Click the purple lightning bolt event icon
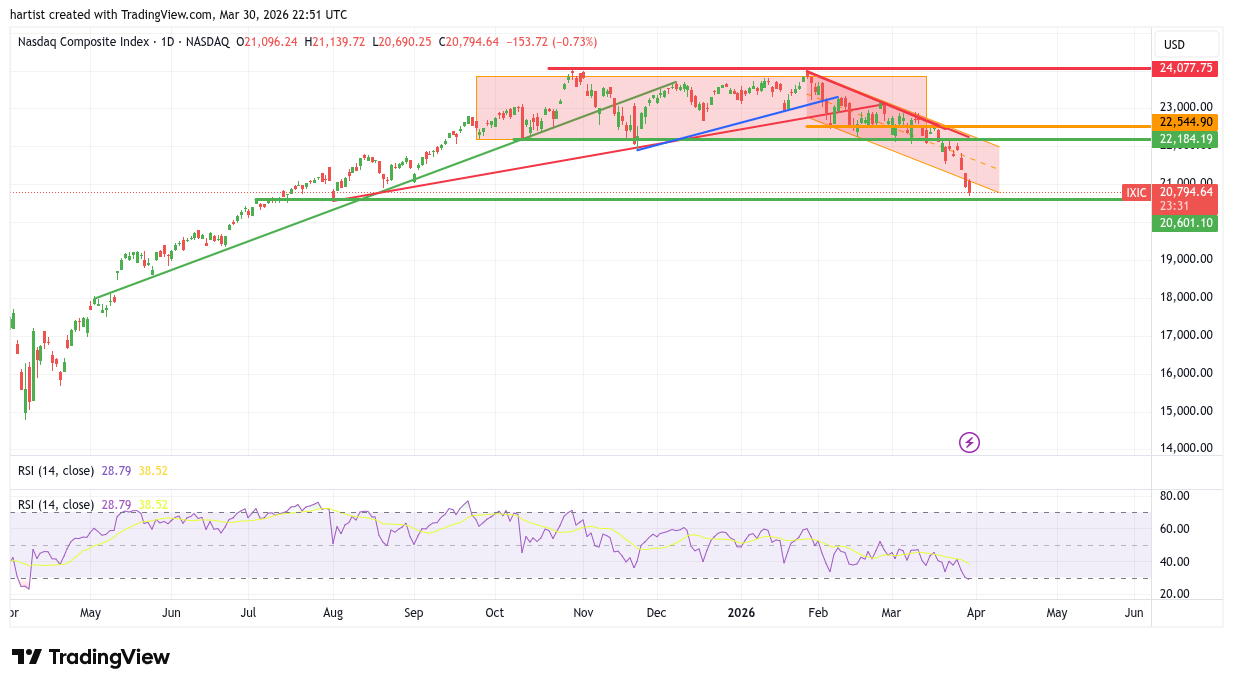 click(x=968, y=442)
